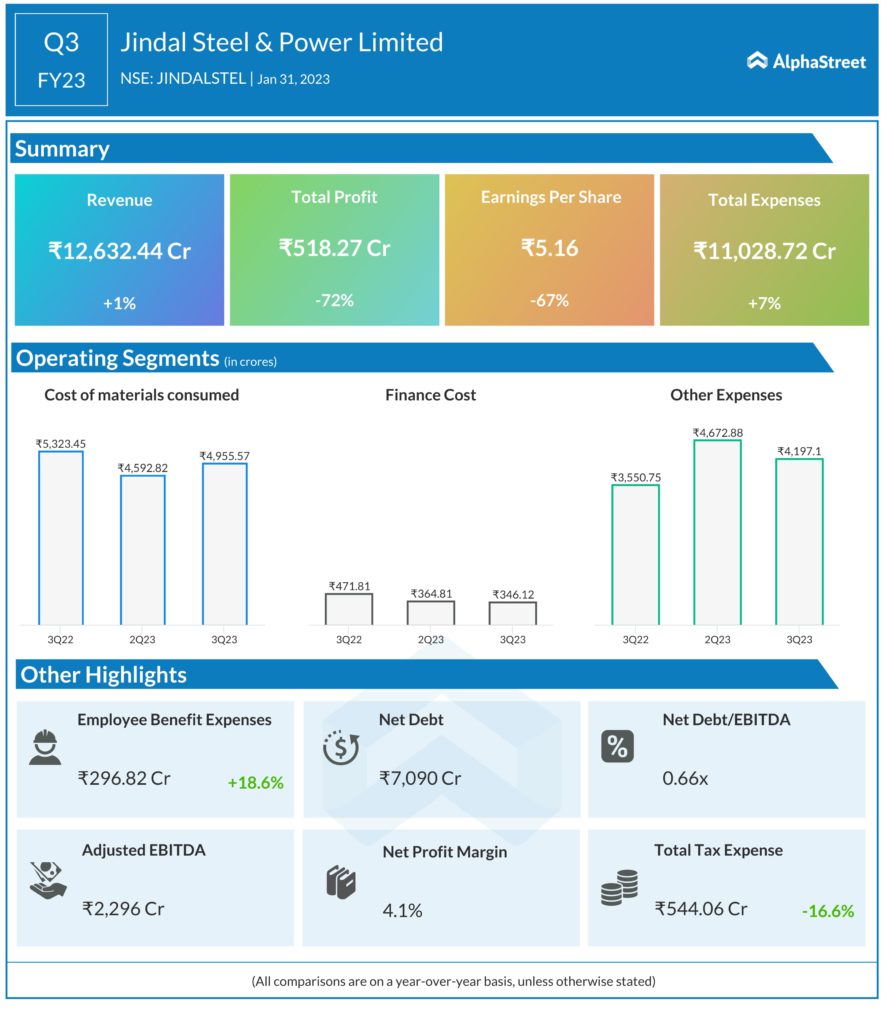Click the AlphaStreet logo icon
Viewport: 884px width, 1024px height.
757,61
